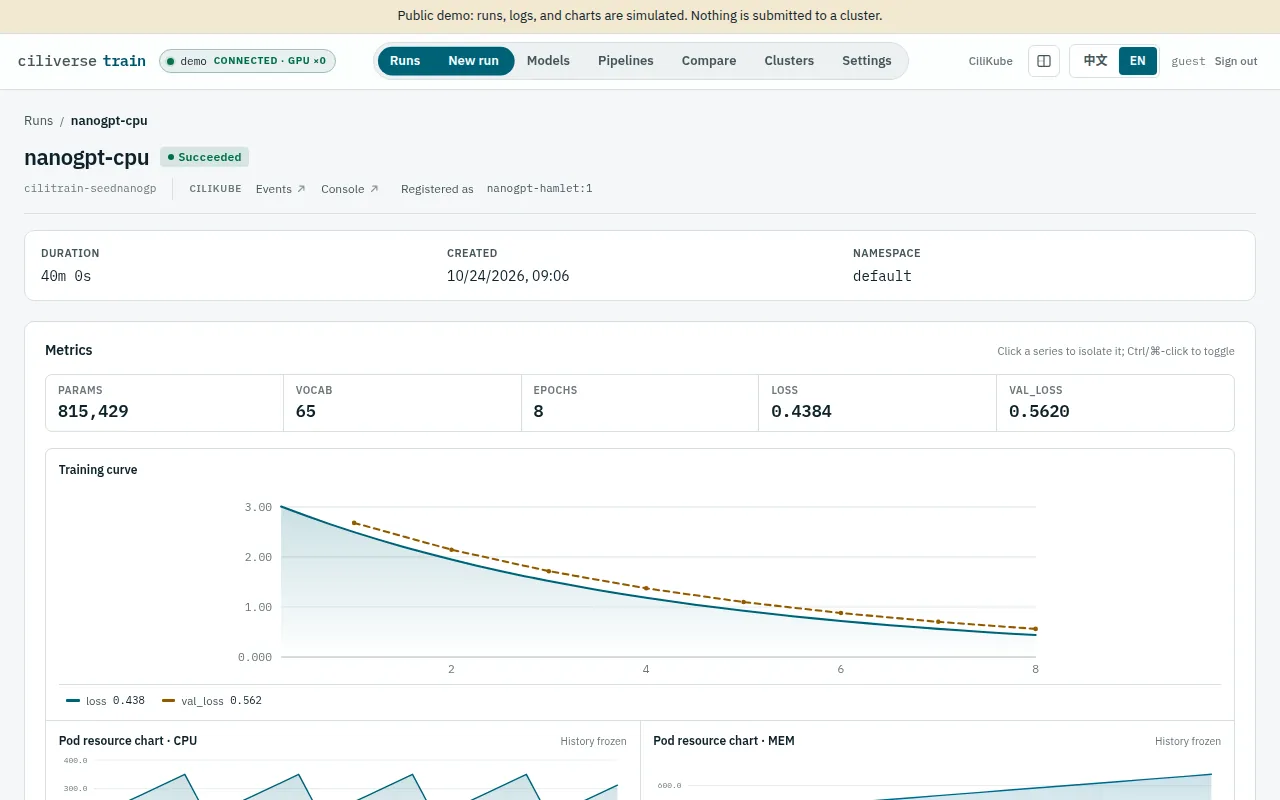Screen dimensions: 1280x800
Task: Click the Metrics section heading
Action: [x=69, y=350]
